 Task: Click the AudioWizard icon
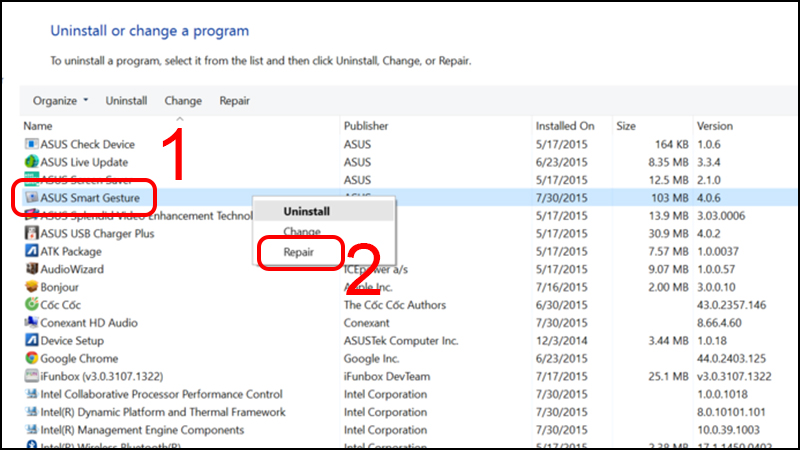point(31,269)
